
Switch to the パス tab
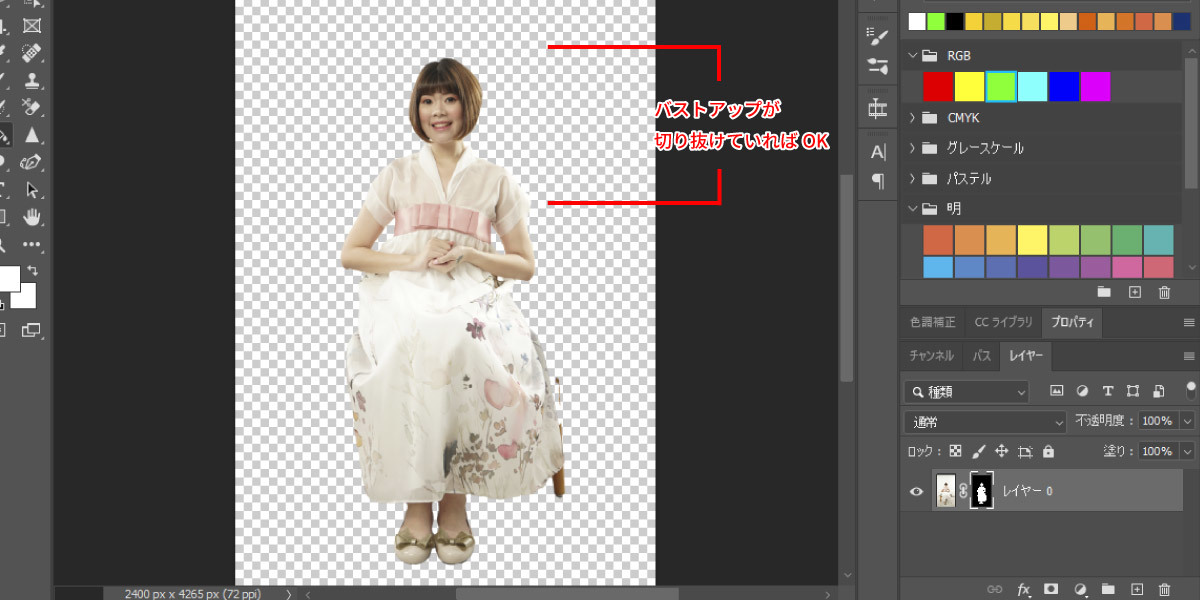[x=982, y=356]
